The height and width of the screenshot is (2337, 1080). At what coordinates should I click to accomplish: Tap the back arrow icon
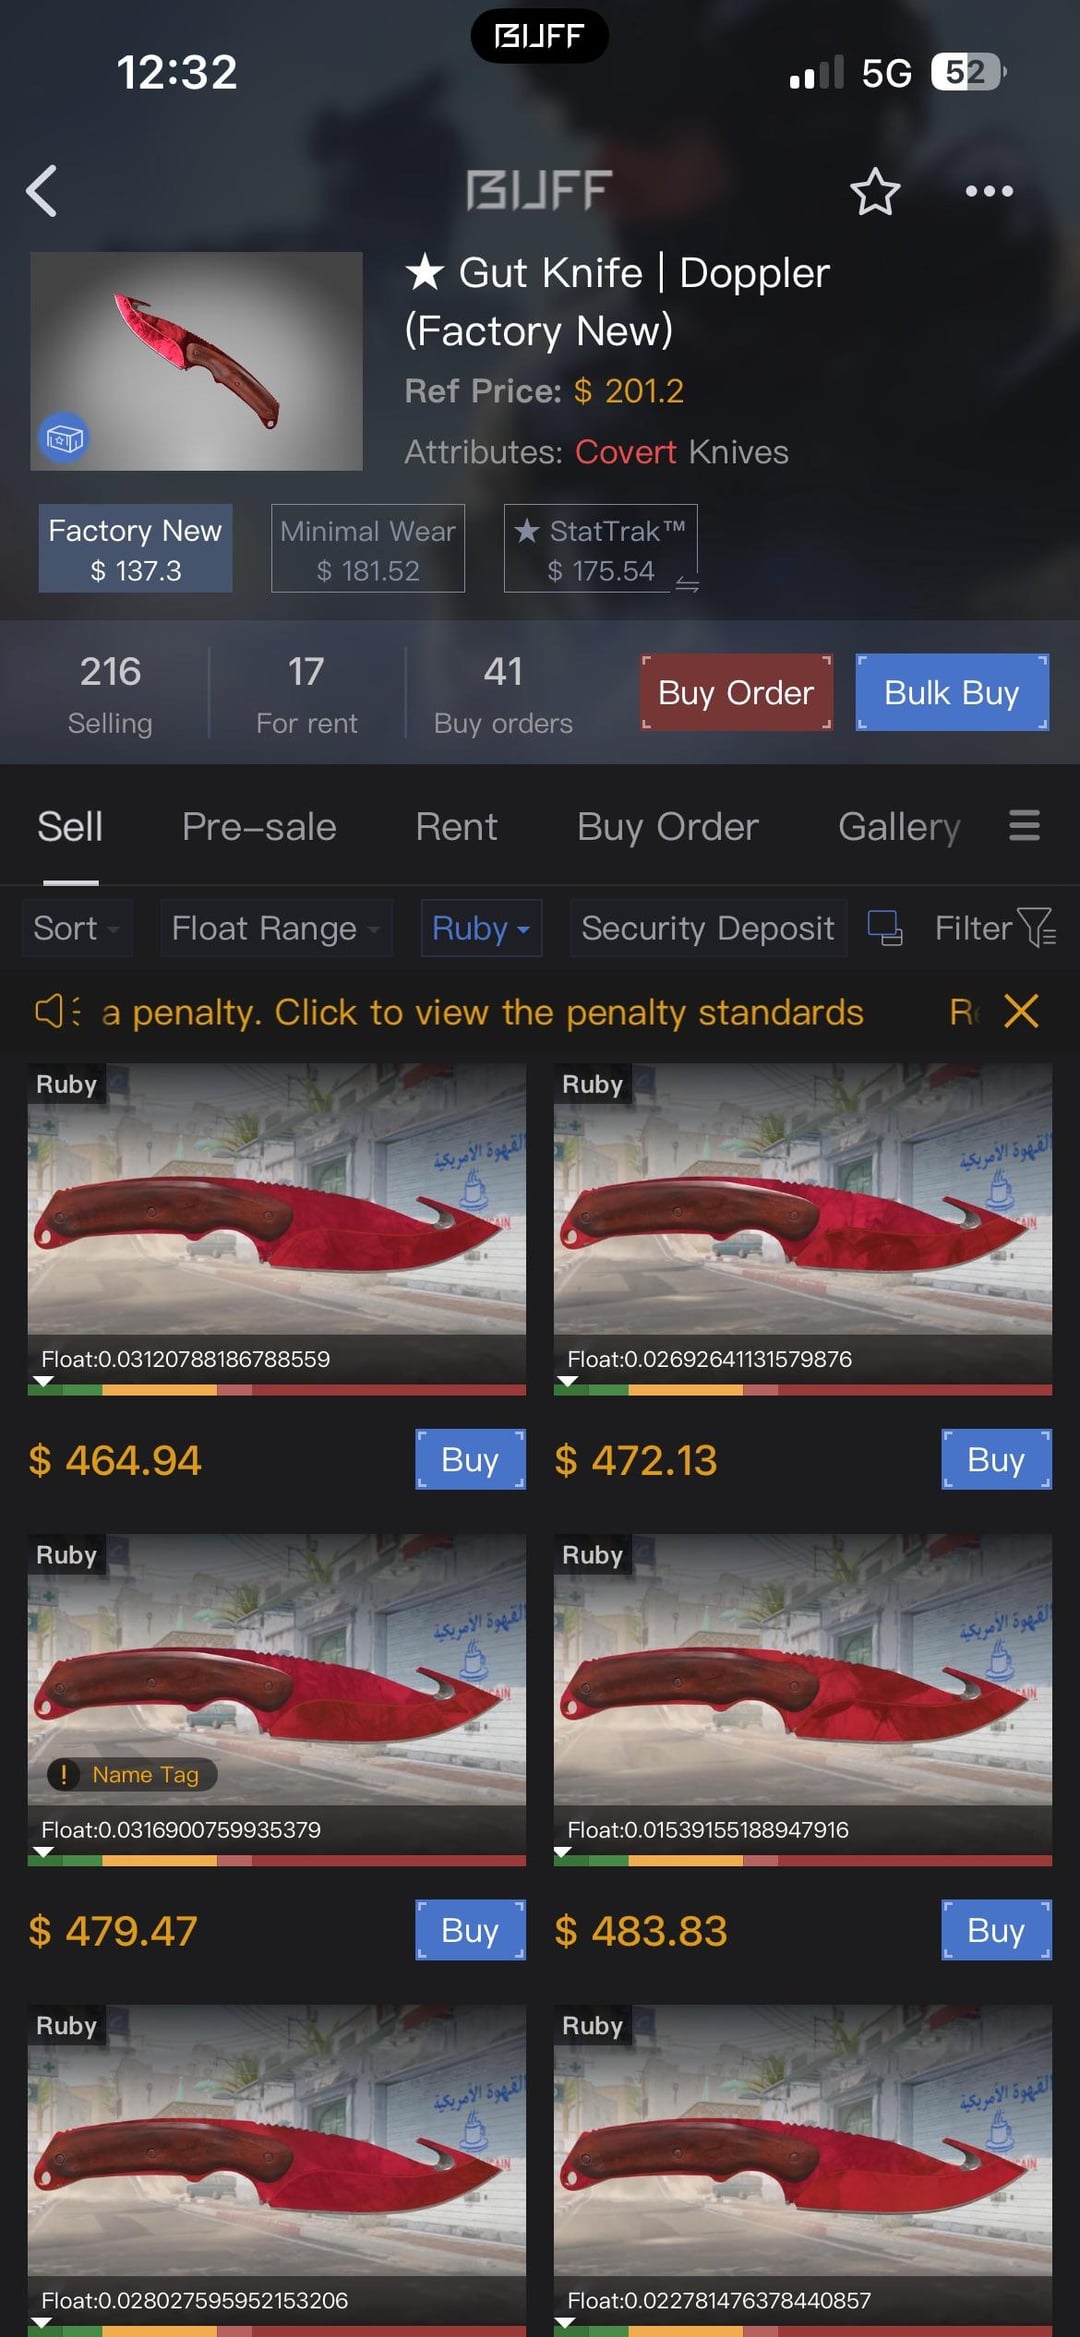(x=42, y=191)
